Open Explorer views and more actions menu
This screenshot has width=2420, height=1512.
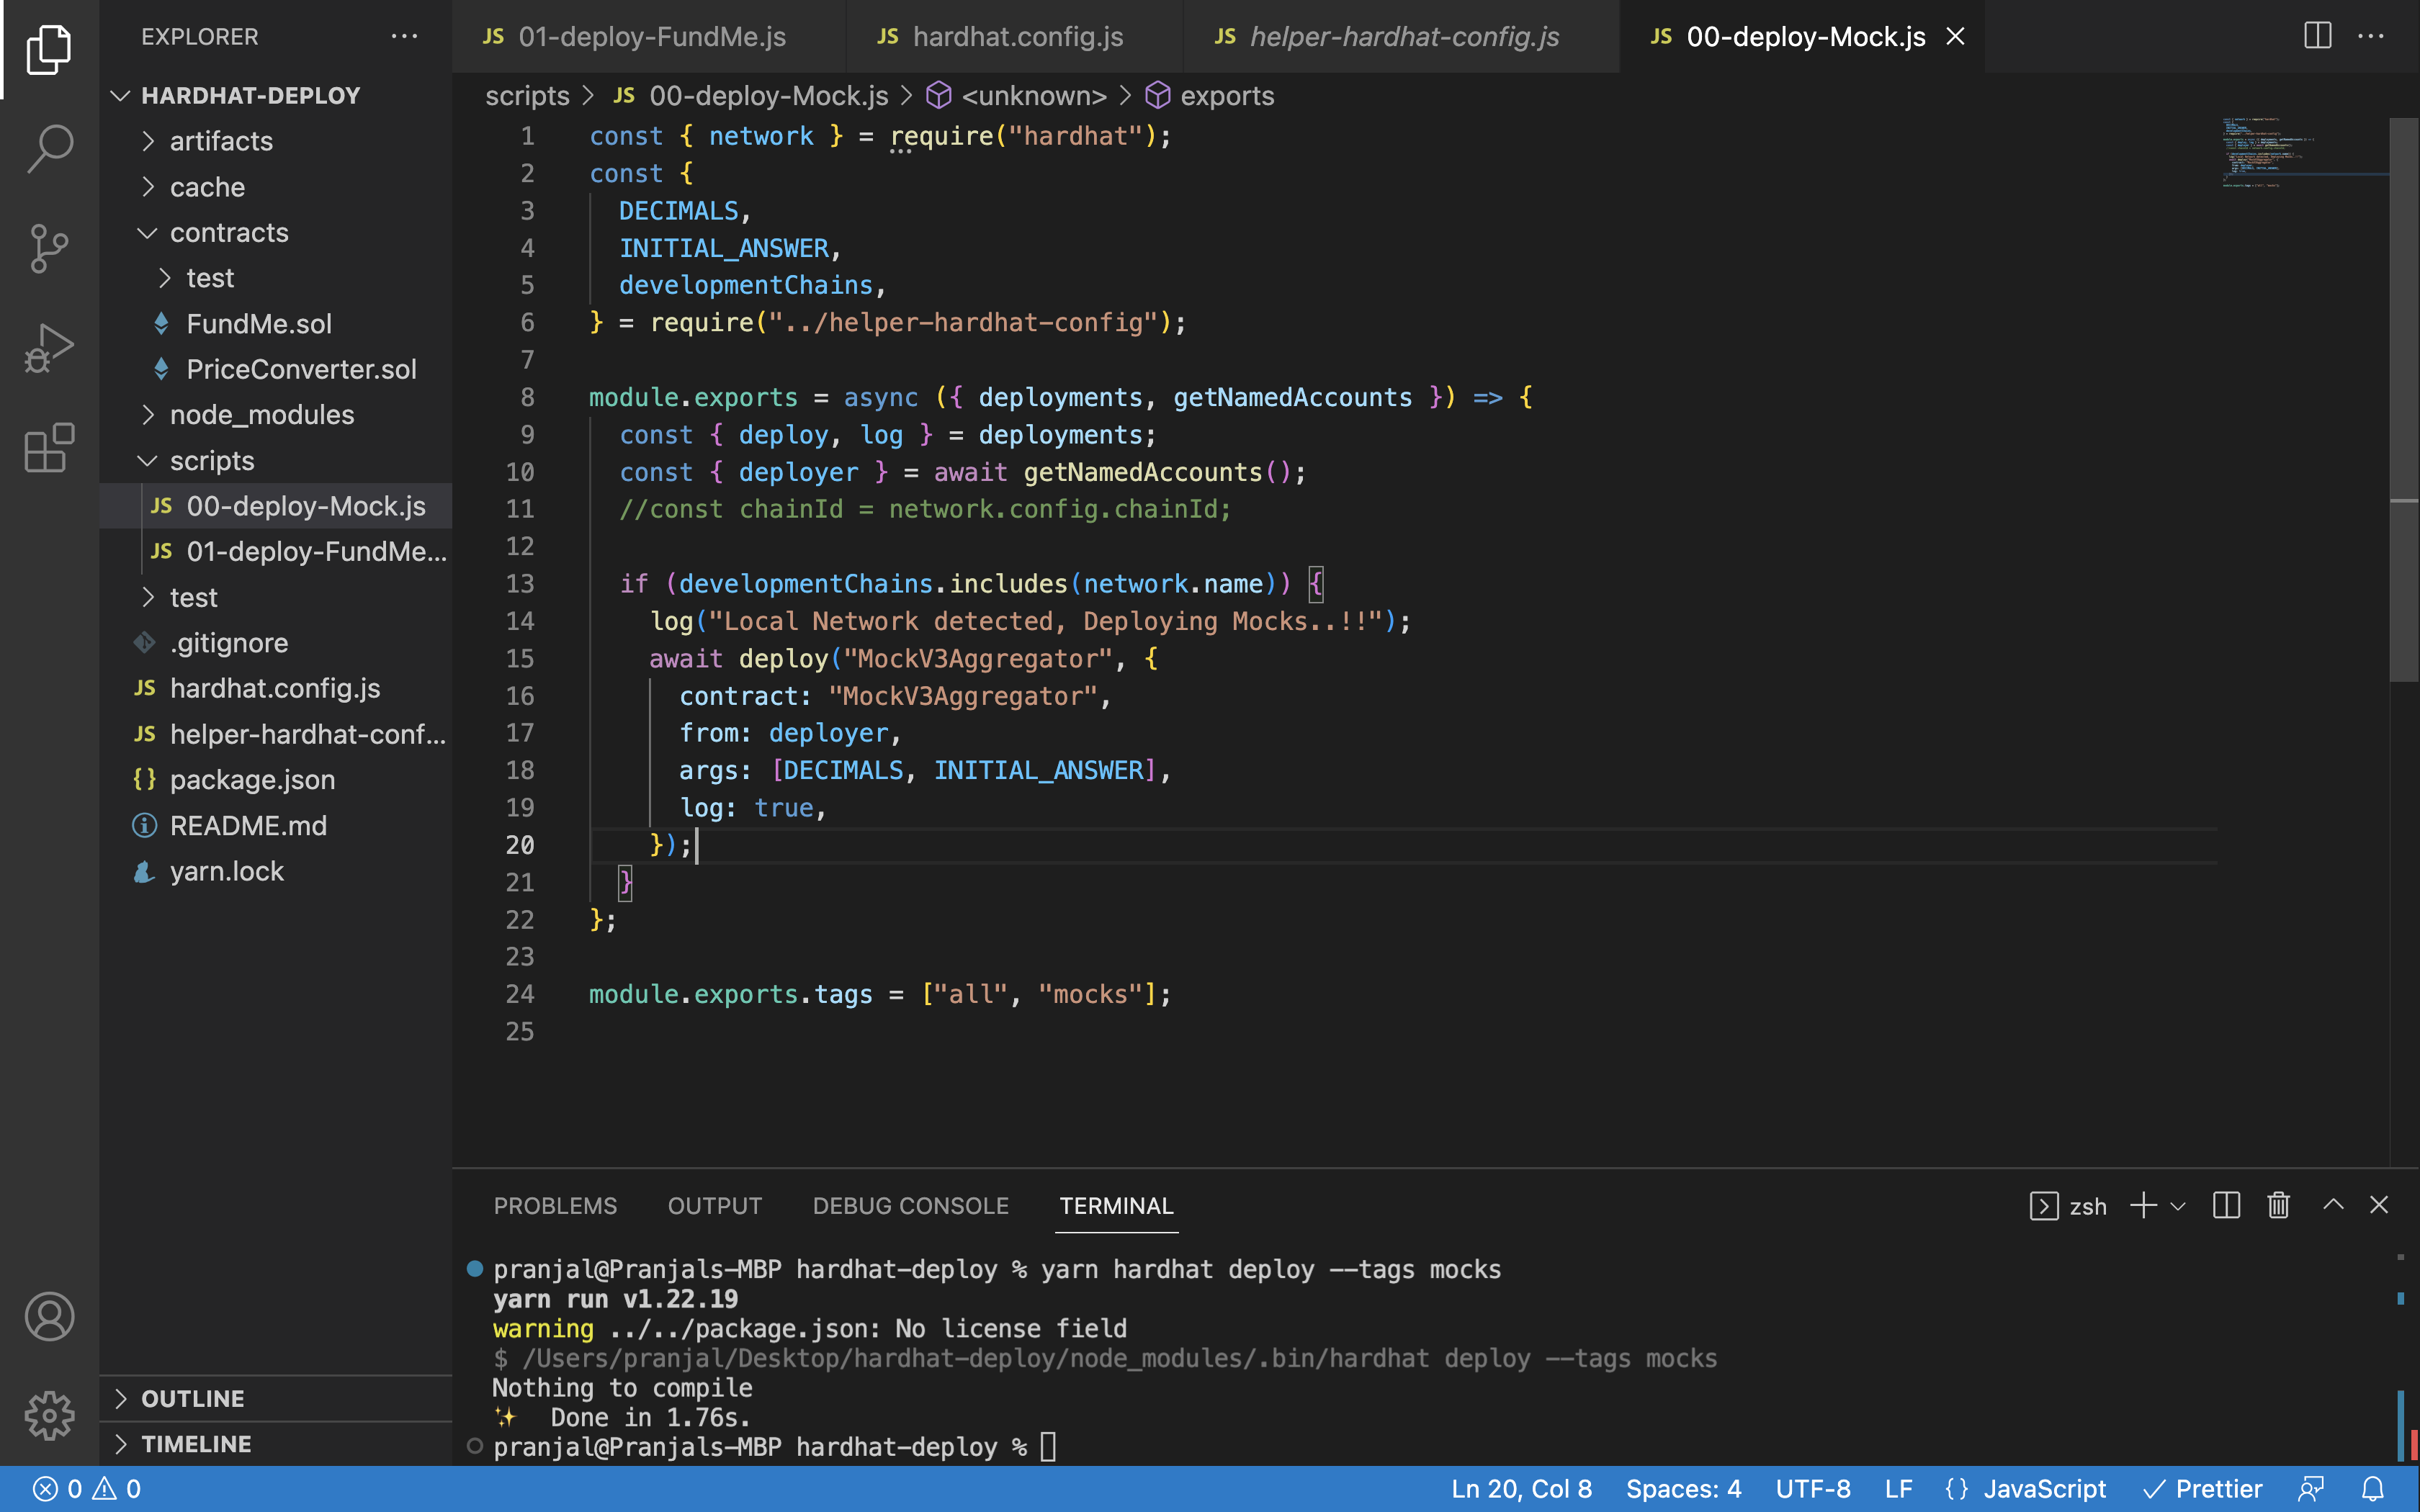[x=404, y=37]
